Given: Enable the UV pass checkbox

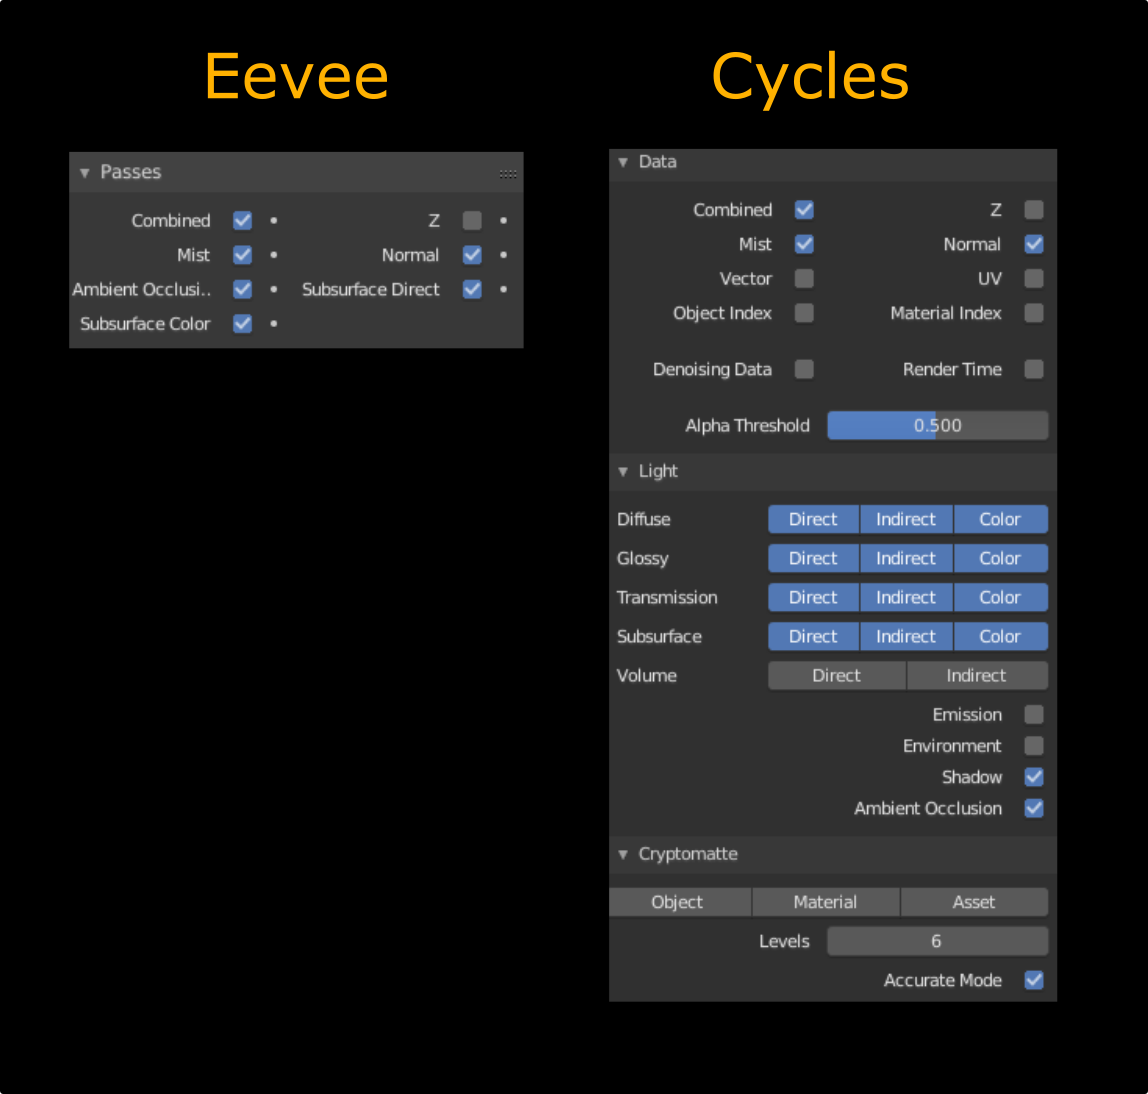Looking at the screenshot, I should (x=1034, y=279).
